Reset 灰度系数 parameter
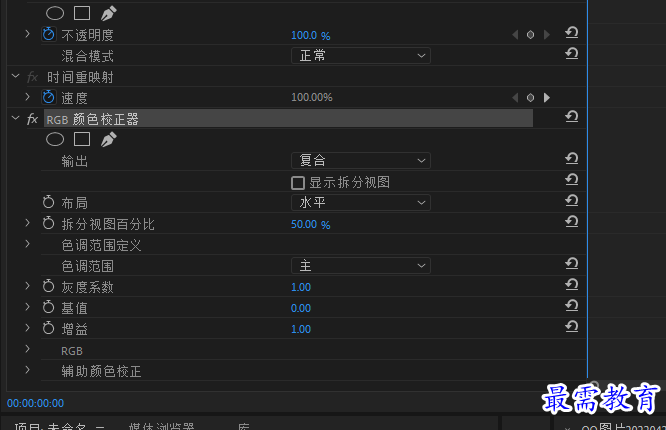The width and height of the screenshot is (666, 430). coord(572,285)
